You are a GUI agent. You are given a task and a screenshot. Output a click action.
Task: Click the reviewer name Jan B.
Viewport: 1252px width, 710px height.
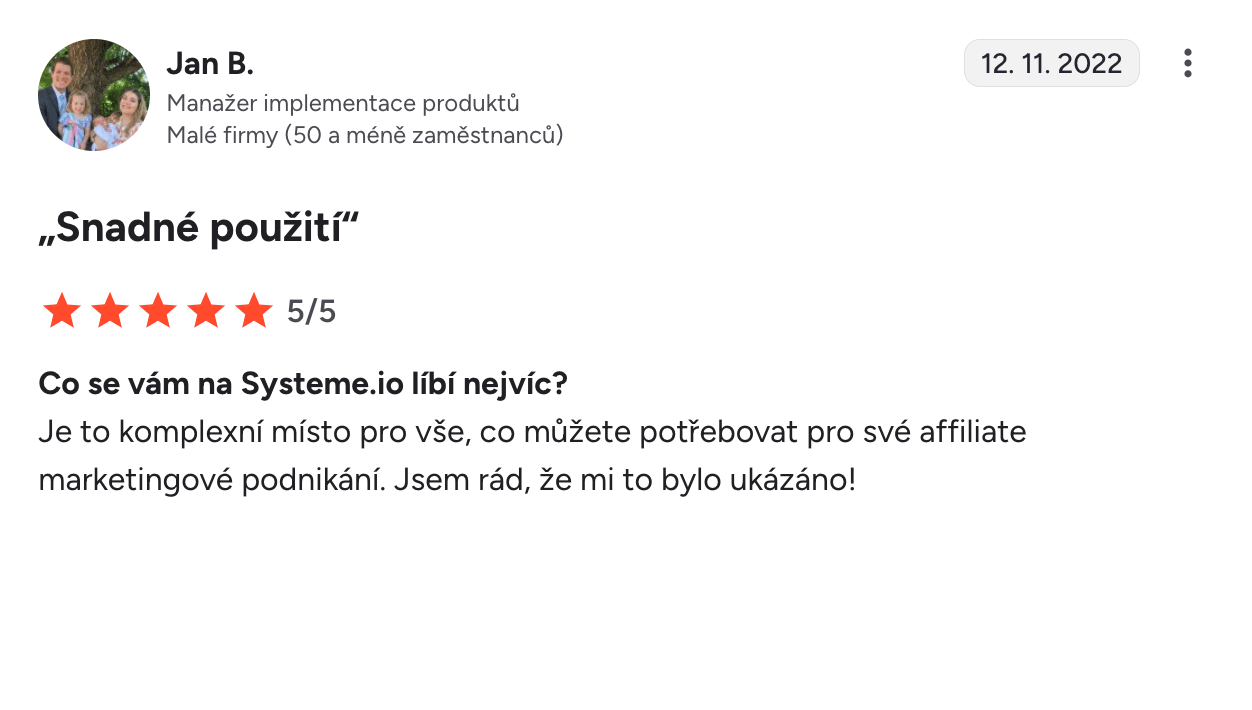(x=210, y=64)
